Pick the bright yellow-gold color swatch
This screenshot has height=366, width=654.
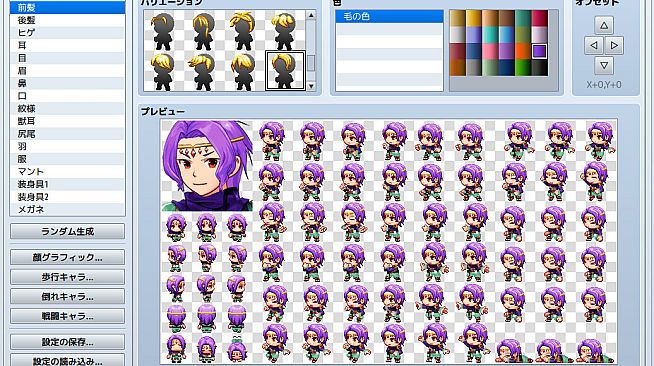point(474,18)
